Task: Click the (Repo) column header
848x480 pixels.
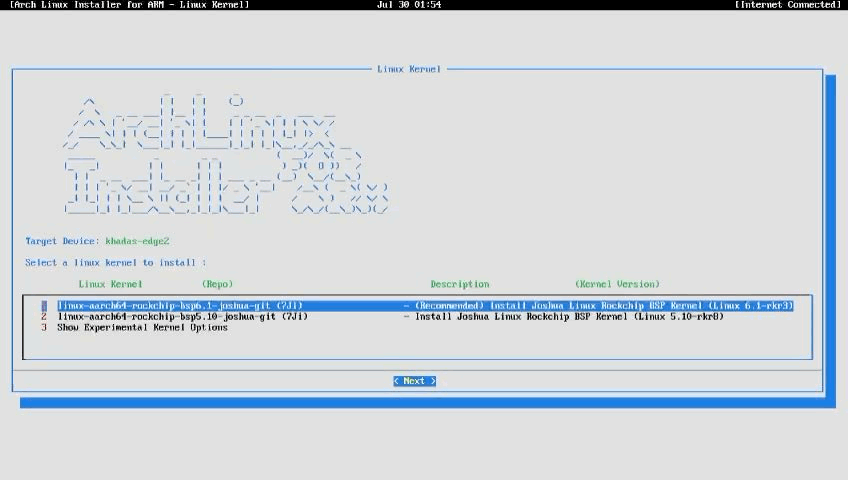Action: (x=217, y=284)
